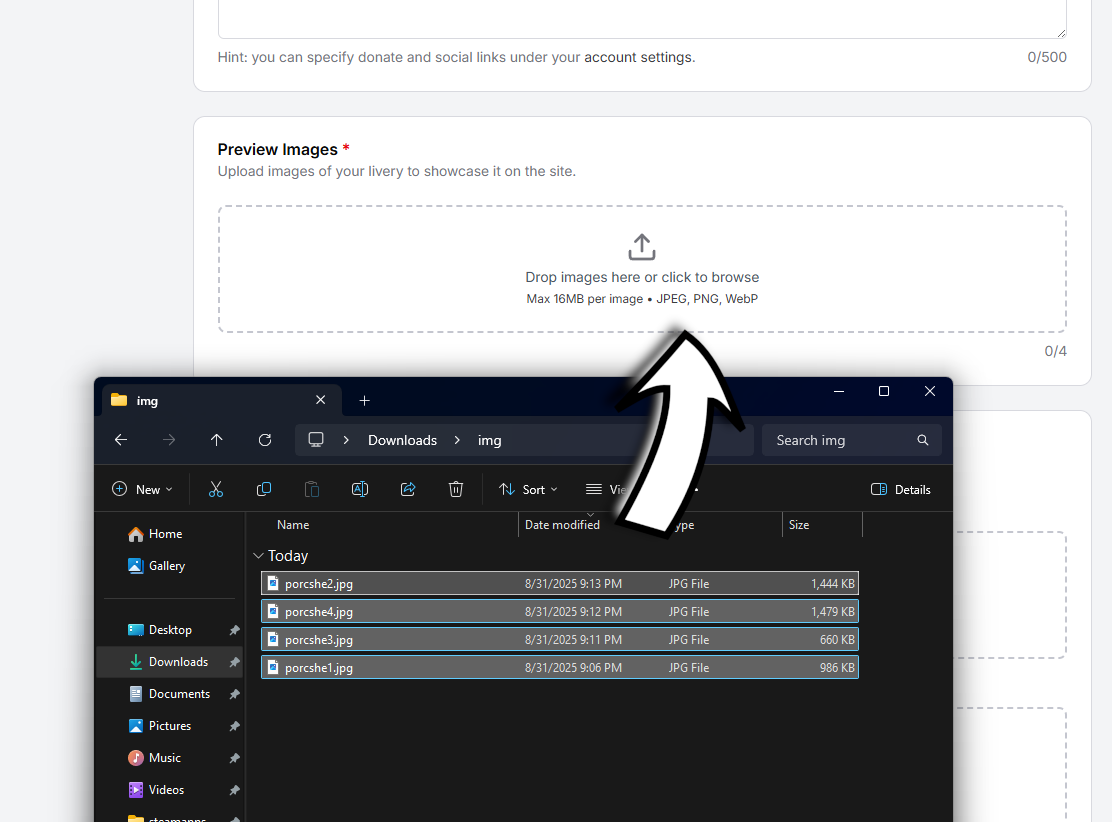Click the This PC monitor icon in address bar
The width and height of the screenshot is (1112, 822).
(x=316, y=440)
